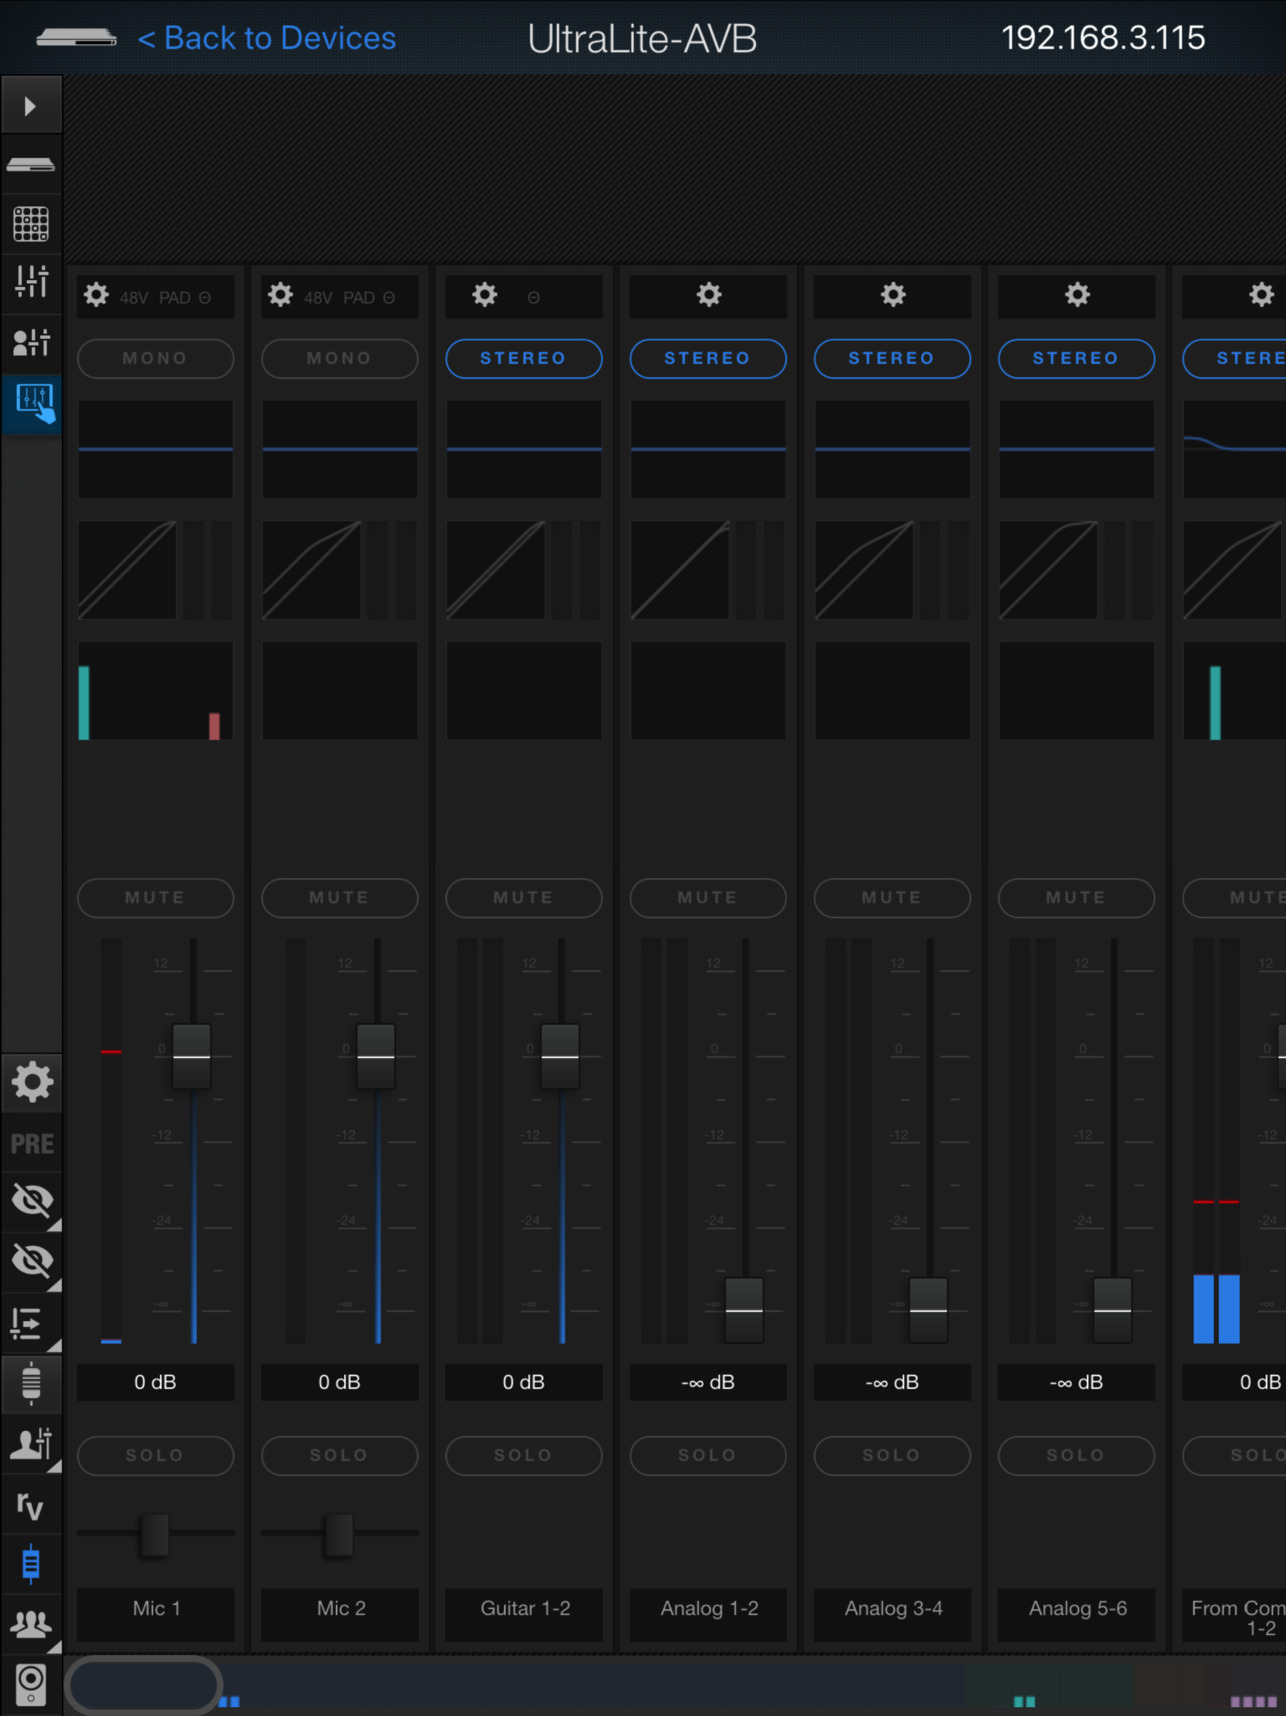The width and height of the screenshot is (1286, 1716).
Task: Open Mic 1 aux sends display
Action: click(155, 691)
